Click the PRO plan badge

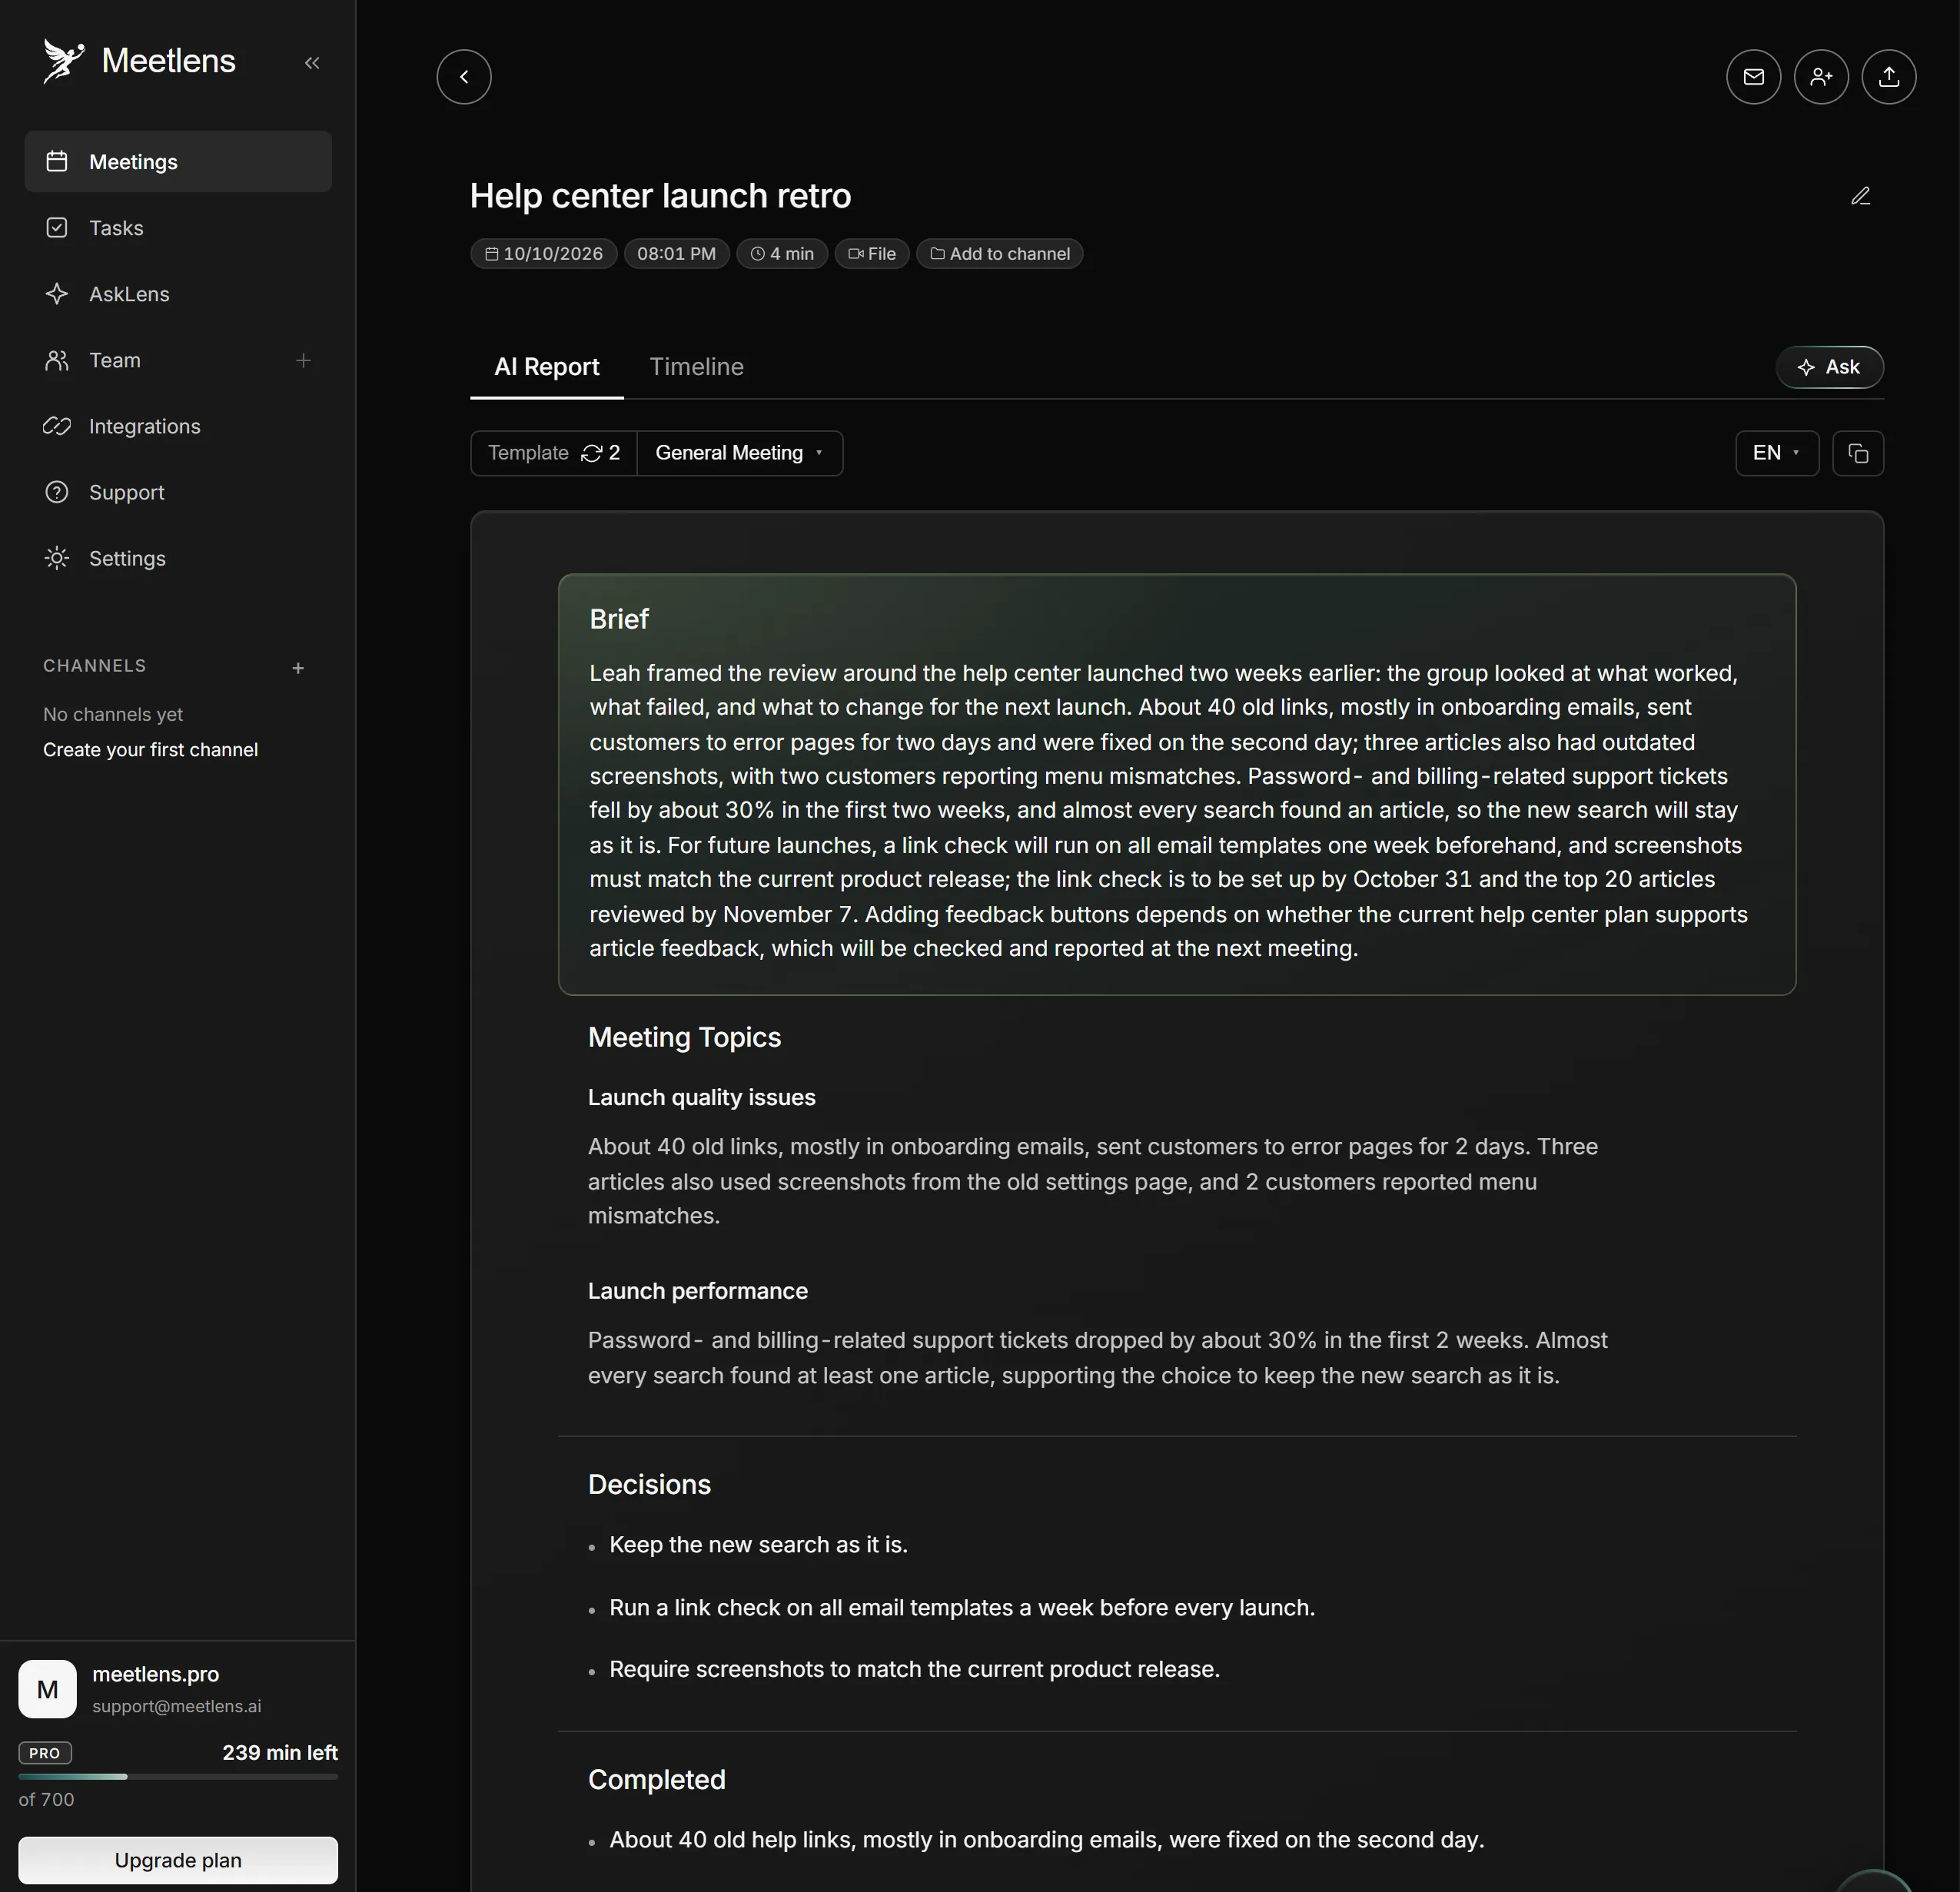click(45, 1753)
